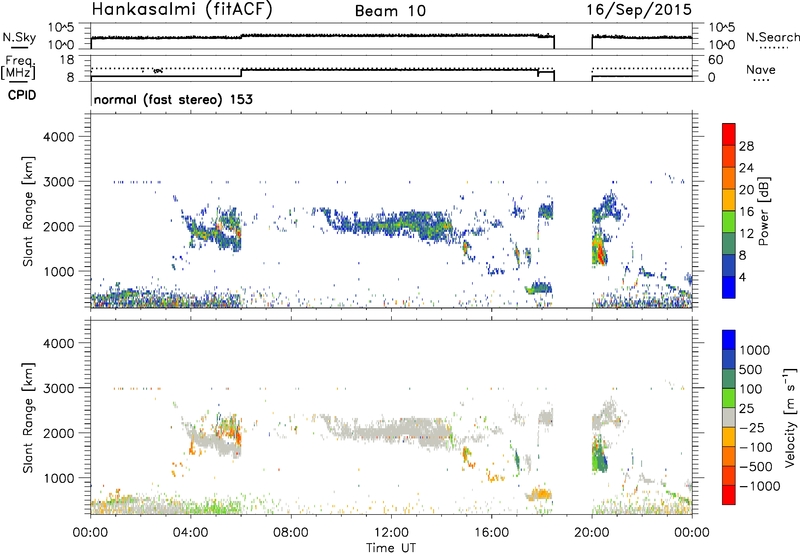Click the '4000' label on power panel axis
The image size is (800, 554).
click(58, 137)
